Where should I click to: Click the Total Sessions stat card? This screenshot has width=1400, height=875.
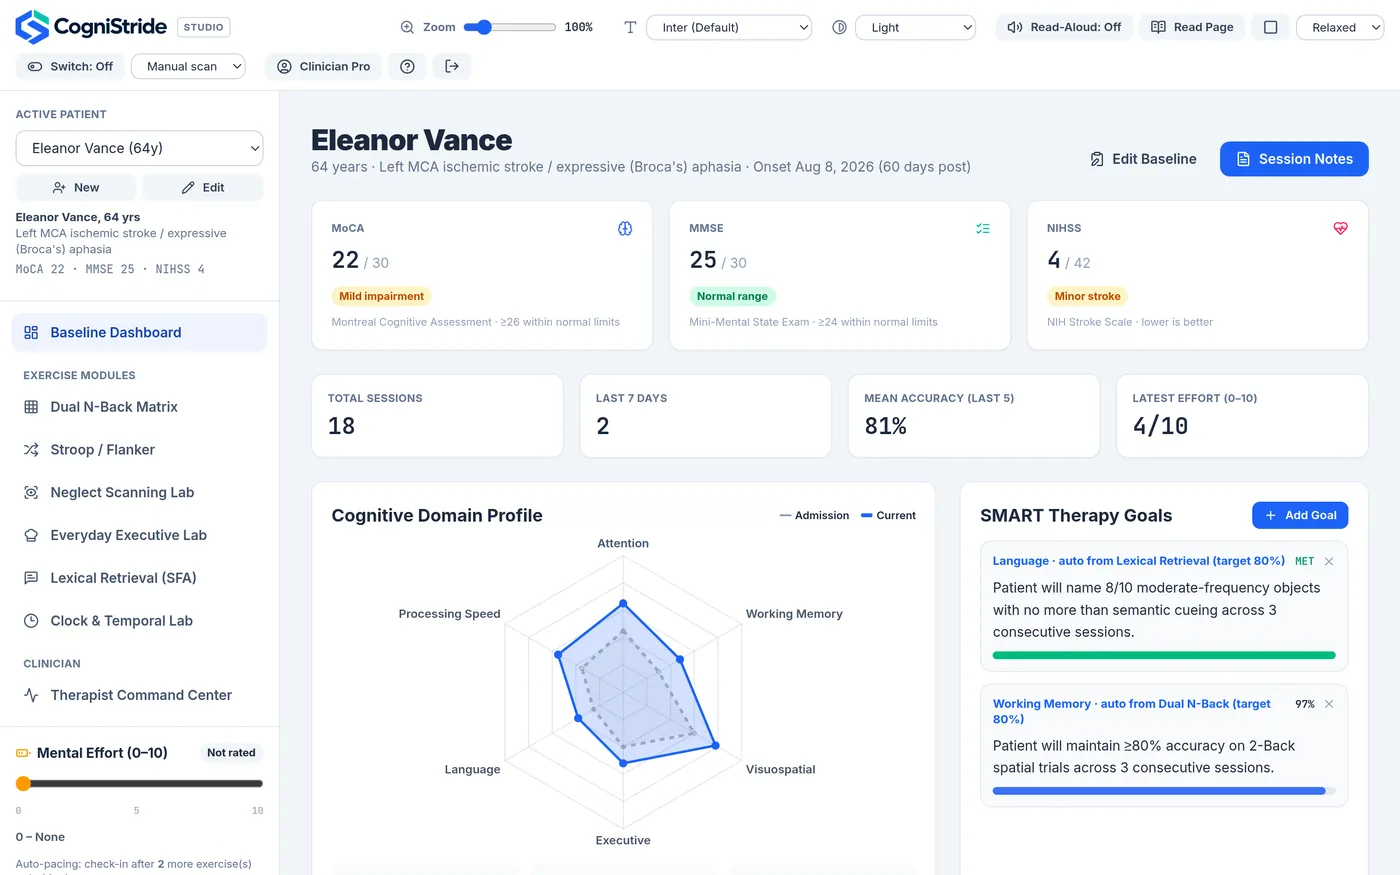pos(437,416)
